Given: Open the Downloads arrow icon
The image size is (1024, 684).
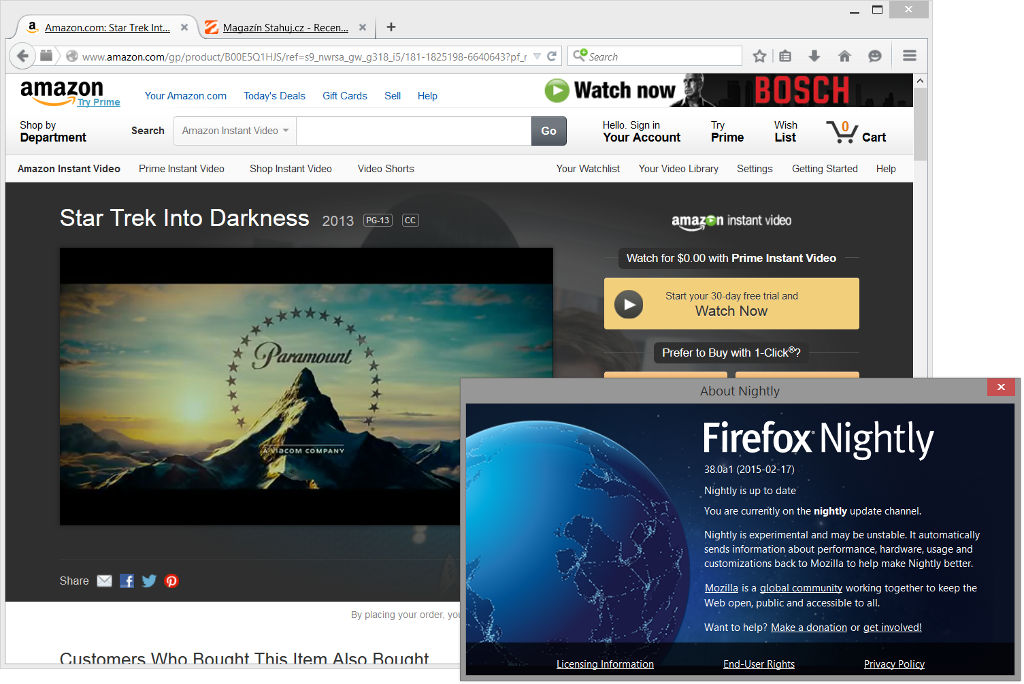Looking at the screenshot, I should click(x=814, y=56).
